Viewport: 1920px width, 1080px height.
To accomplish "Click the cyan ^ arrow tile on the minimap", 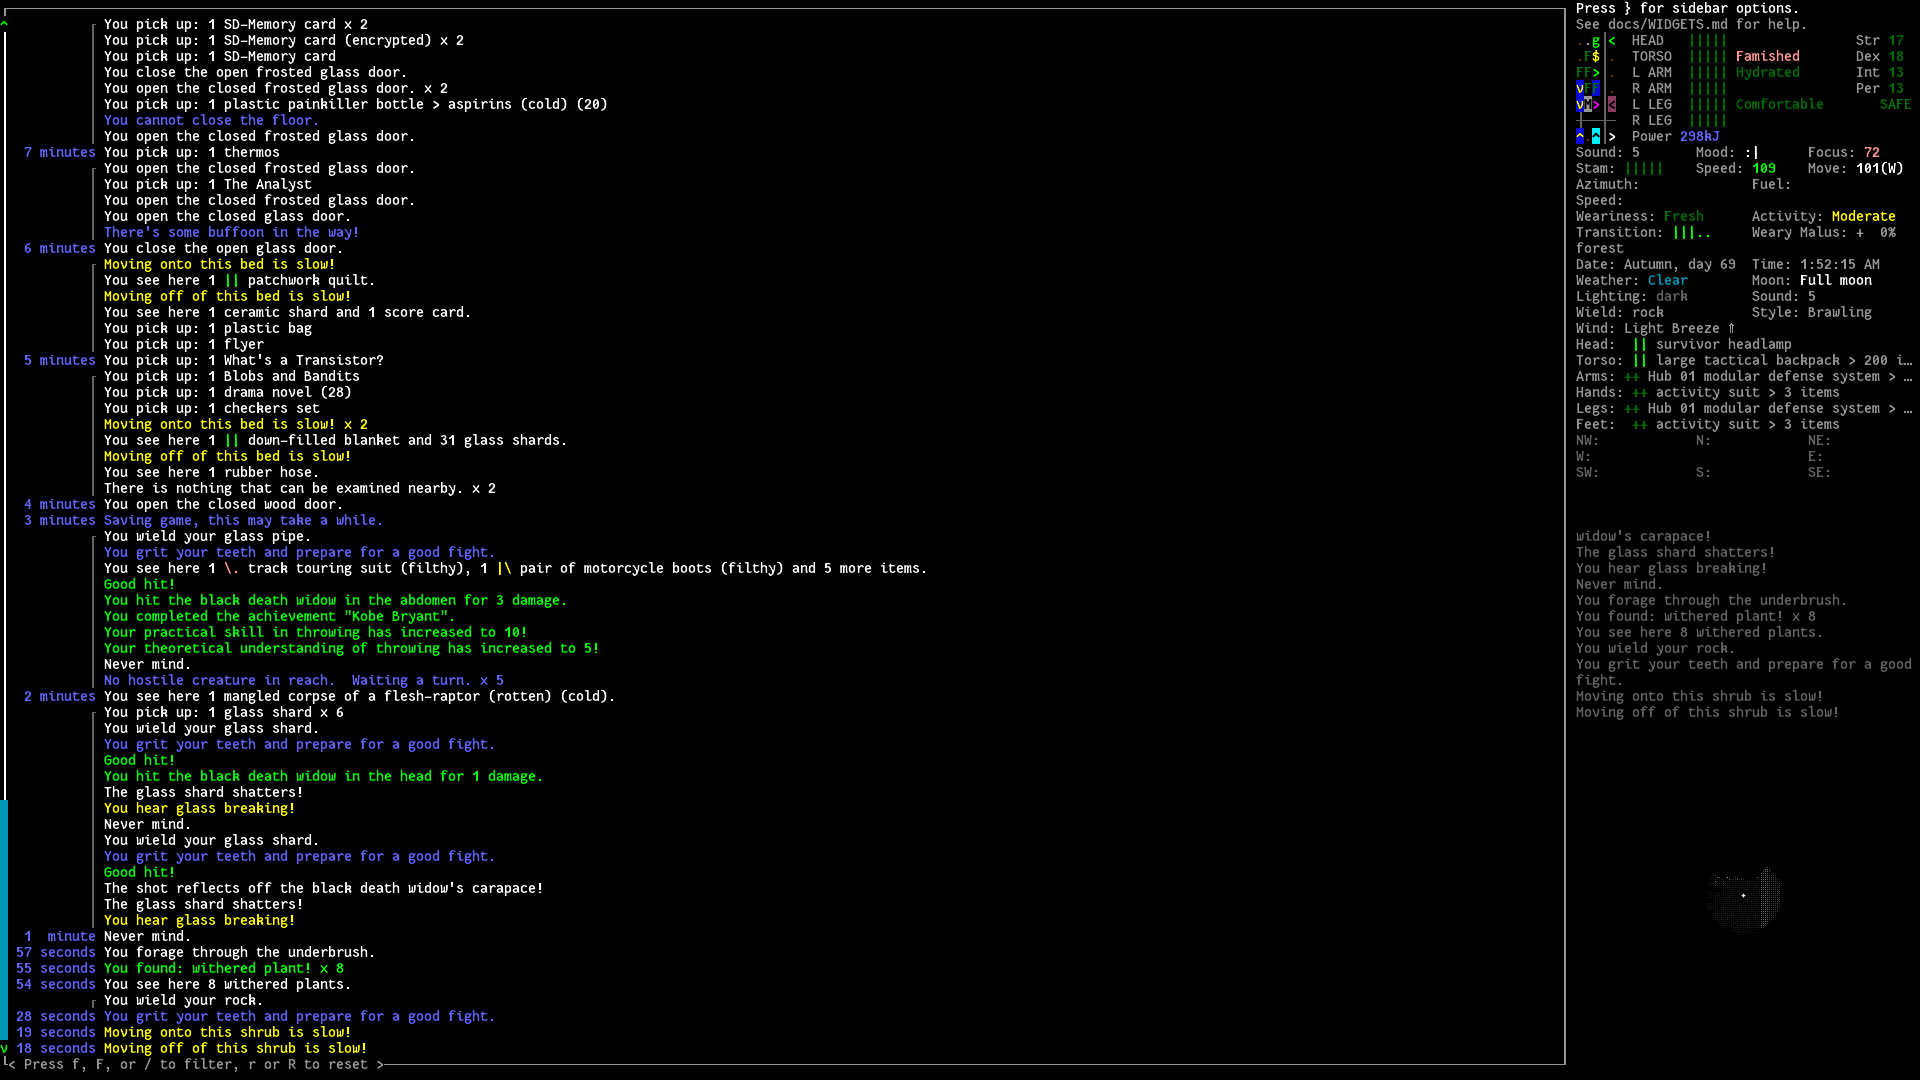I will (1596, 135).
